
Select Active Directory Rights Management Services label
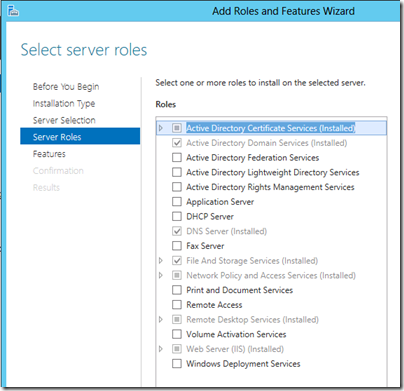click(x=270, y=187)
